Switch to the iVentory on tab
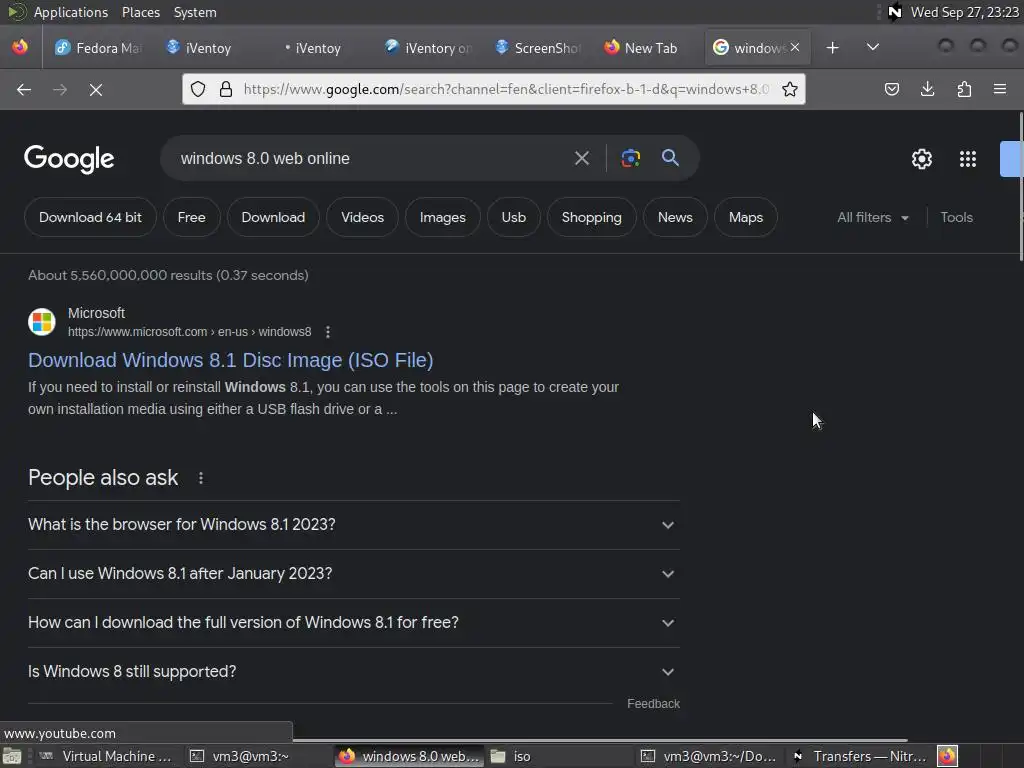The width and height of the screenshot is (1024, 768). (428, 48)
